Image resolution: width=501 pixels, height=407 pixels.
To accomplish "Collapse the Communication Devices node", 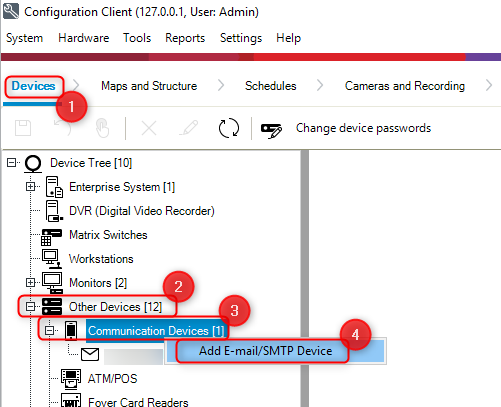I will [49, 331].
